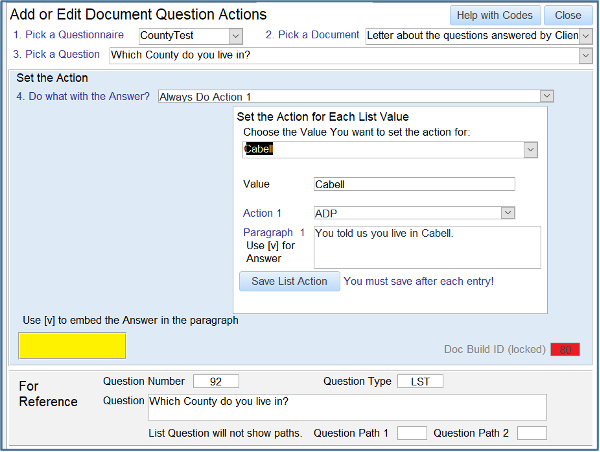Click 'You must save after each entry!' text
600x452 pixels.
[x=418, y=281]
